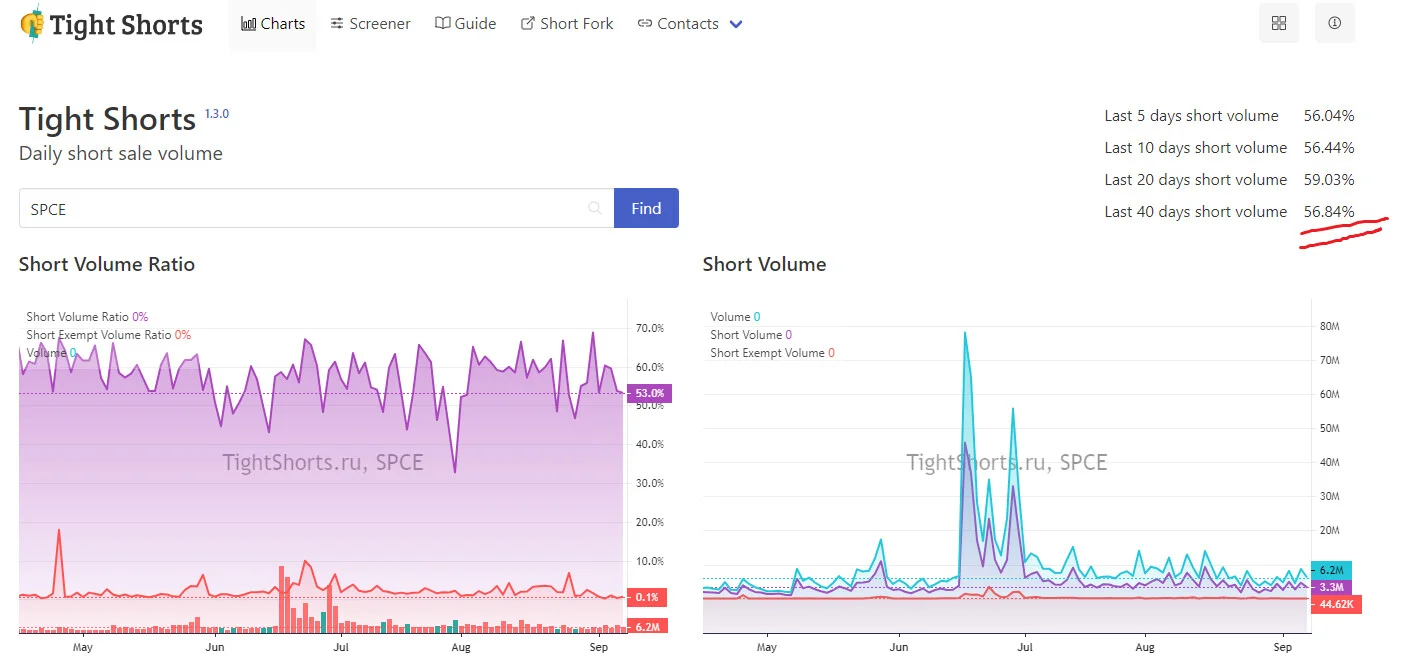
Task: Select the 56.44% ten-day value
Action: [1329, 148]
